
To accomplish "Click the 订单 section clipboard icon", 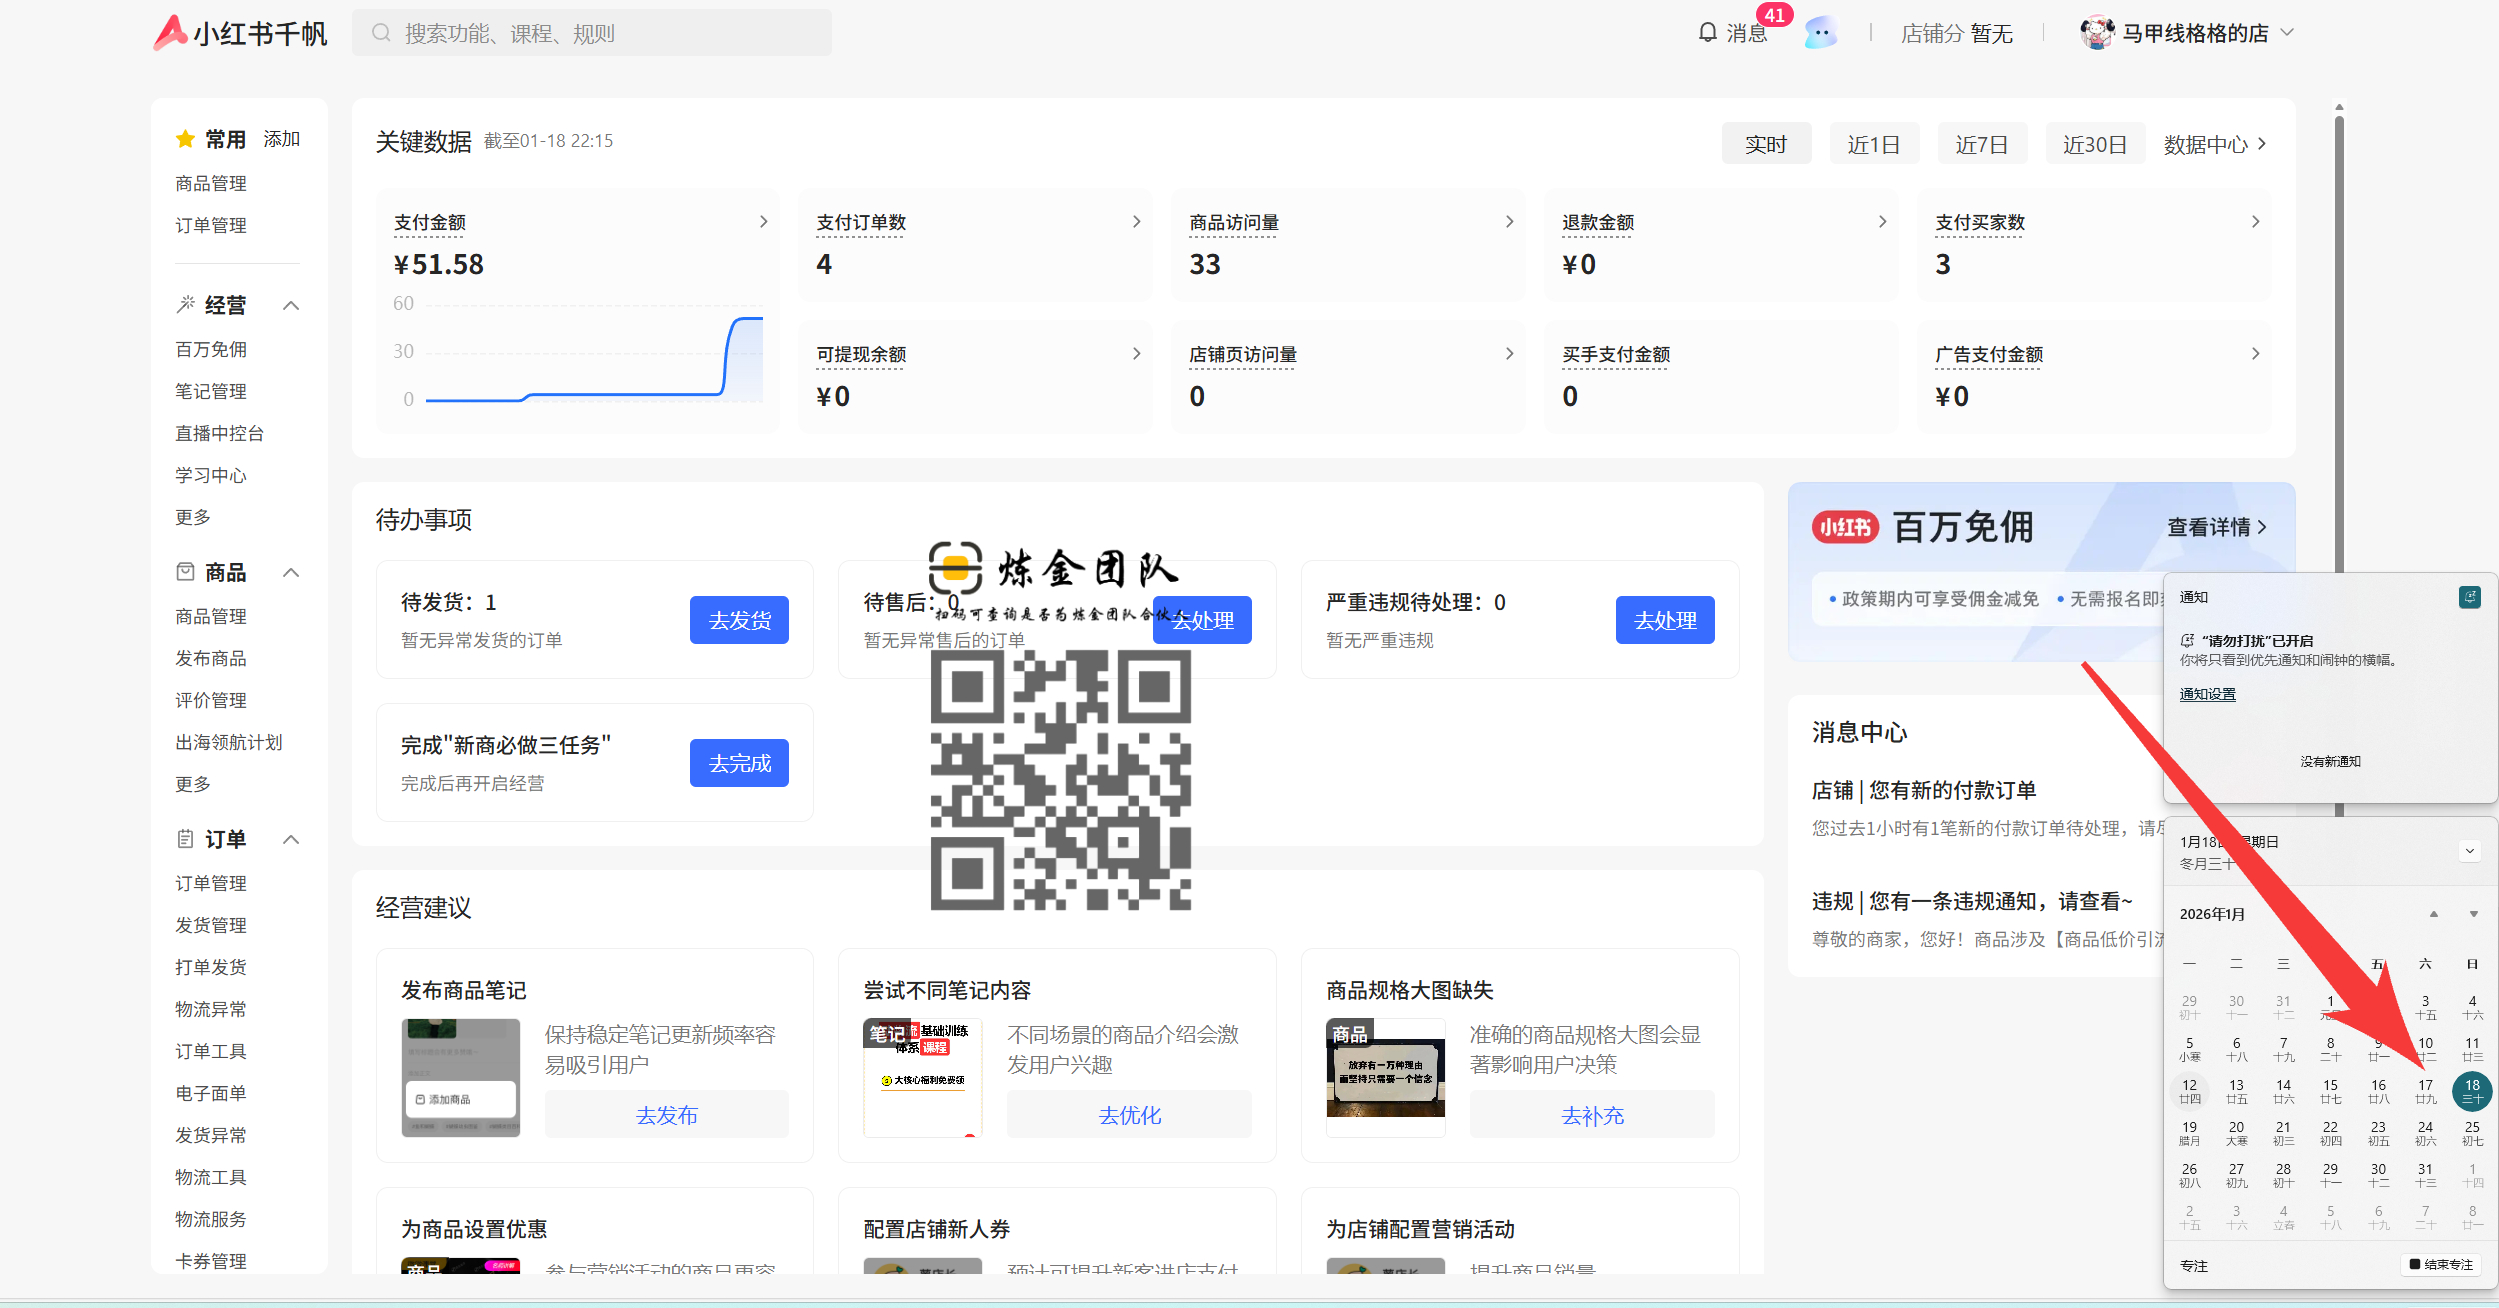I will tap(185, 838).
